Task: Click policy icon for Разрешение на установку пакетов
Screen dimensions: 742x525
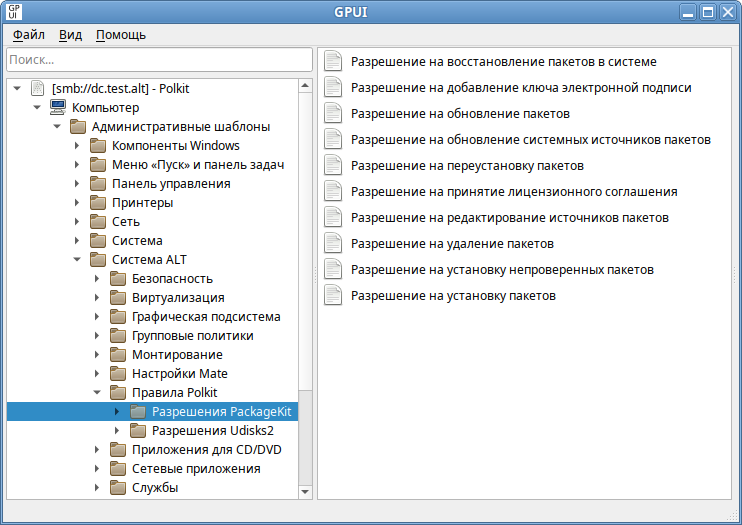Action: coord(333,296)
